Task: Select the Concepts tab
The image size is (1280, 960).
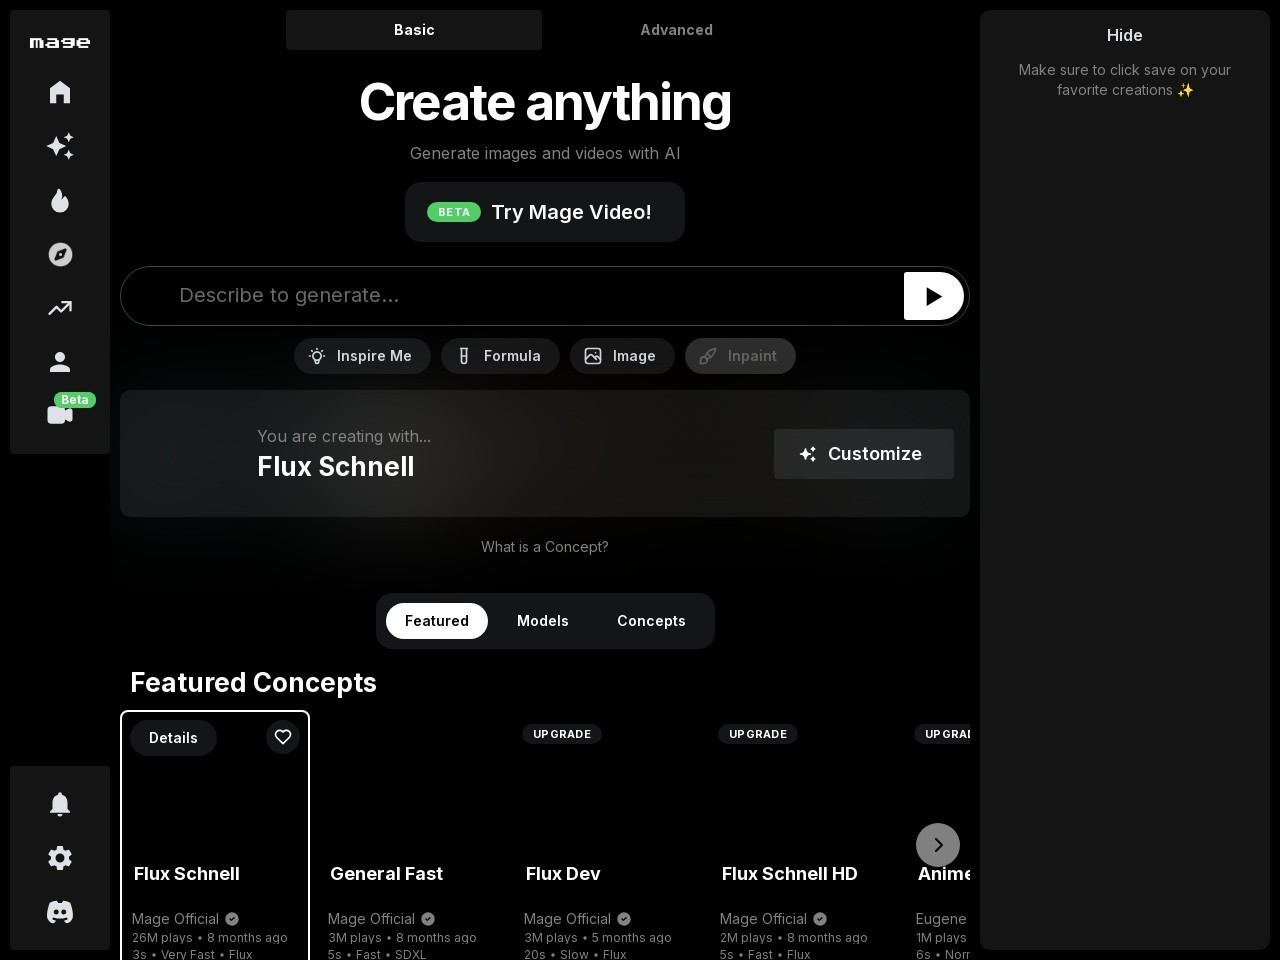Action: [x=651, y=621]
